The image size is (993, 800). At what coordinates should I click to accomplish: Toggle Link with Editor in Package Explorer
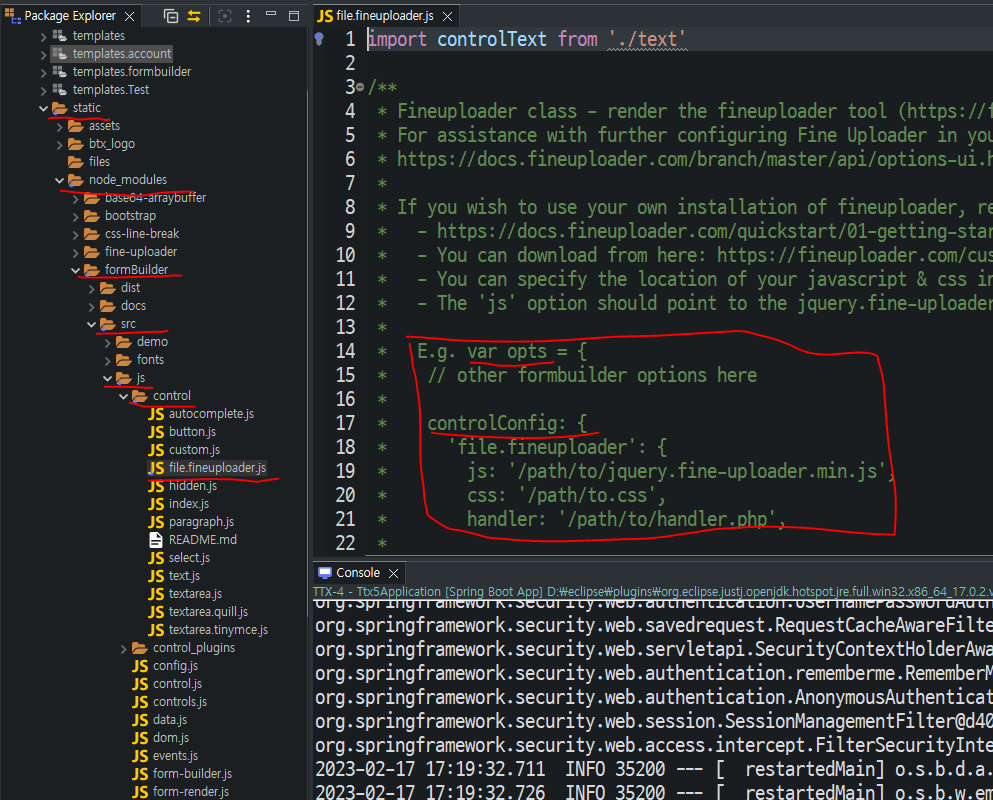tap(193, 15)
